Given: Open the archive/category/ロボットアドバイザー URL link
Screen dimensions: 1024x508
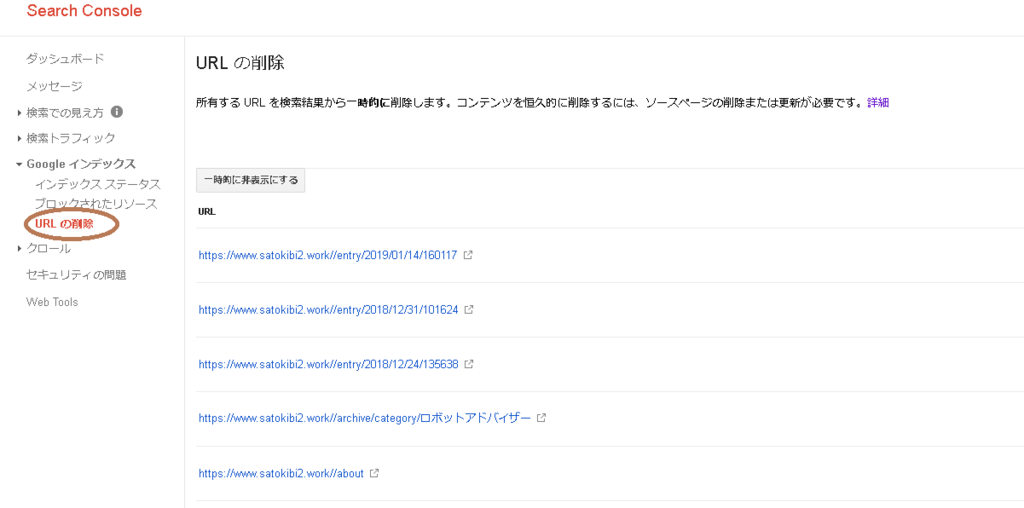Looking at the screenshot, I should [364, 417].
